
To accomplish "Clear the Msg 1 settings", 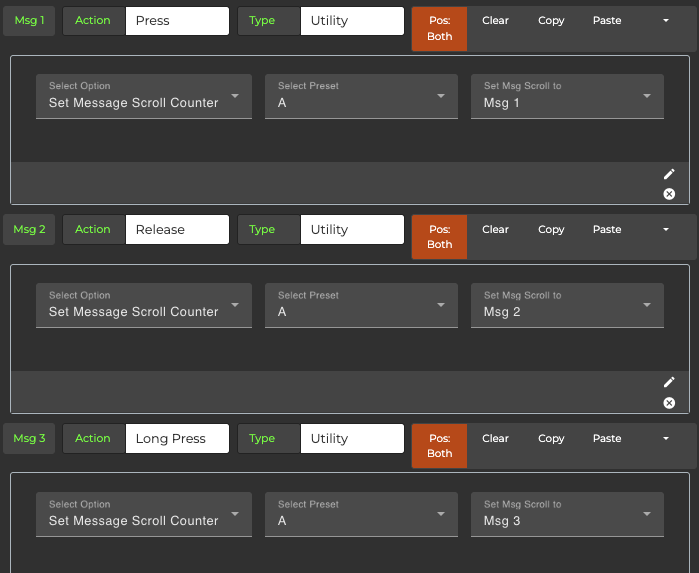I will click(495, 21).
